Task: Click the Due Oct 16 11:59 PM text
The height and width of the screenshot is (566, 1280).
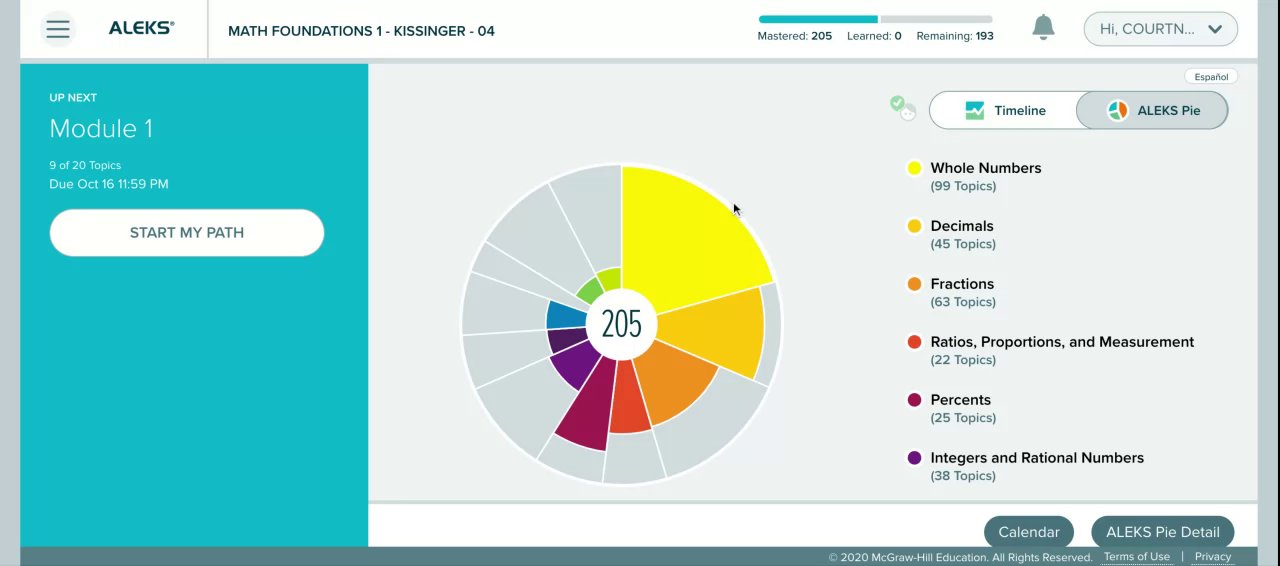Action: tap(109, 184)
